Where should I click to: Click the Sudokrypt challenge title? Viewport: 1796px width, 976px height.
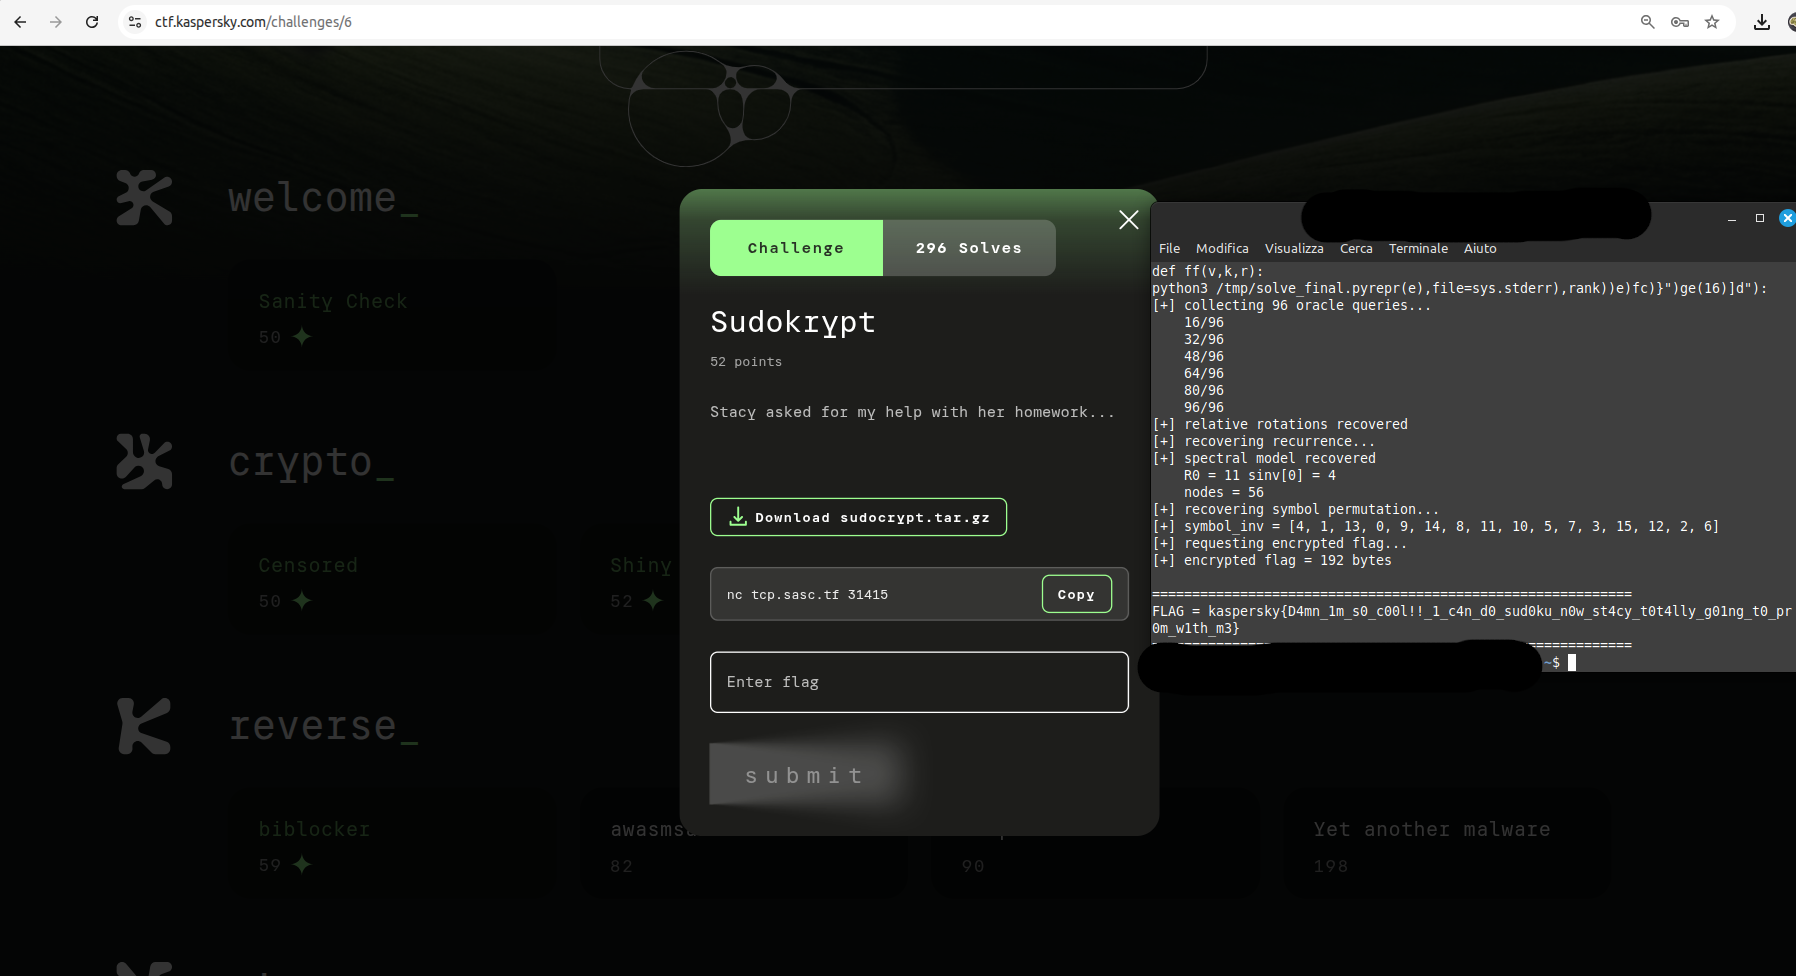click(x=793, y=322)
